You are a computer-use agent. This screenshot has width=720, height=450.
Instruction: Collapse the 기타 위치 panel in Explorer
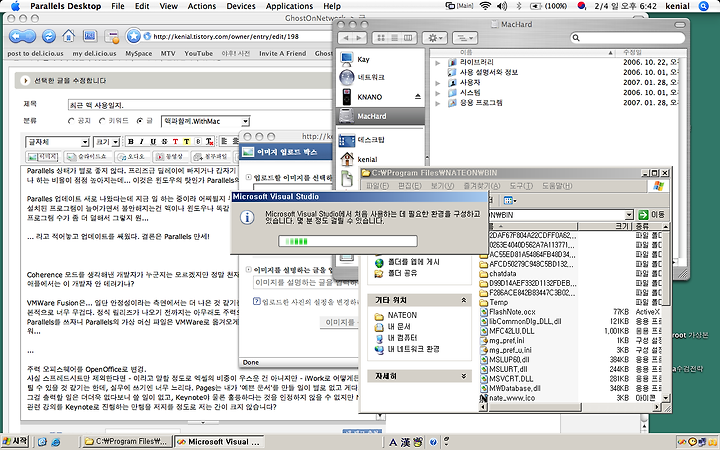pos(463,300)
